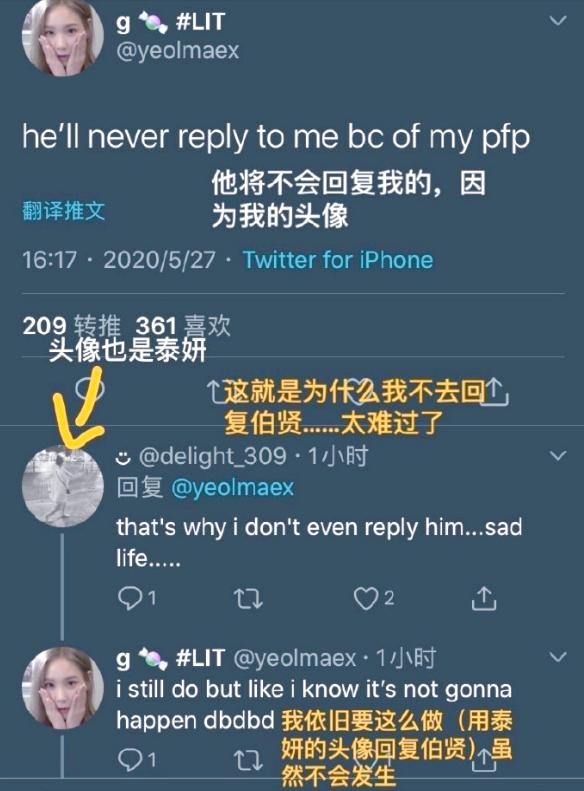View the 361 喜欢 likes list
Viewport: 584px width, 791px height.
click(x=183, y=326)
